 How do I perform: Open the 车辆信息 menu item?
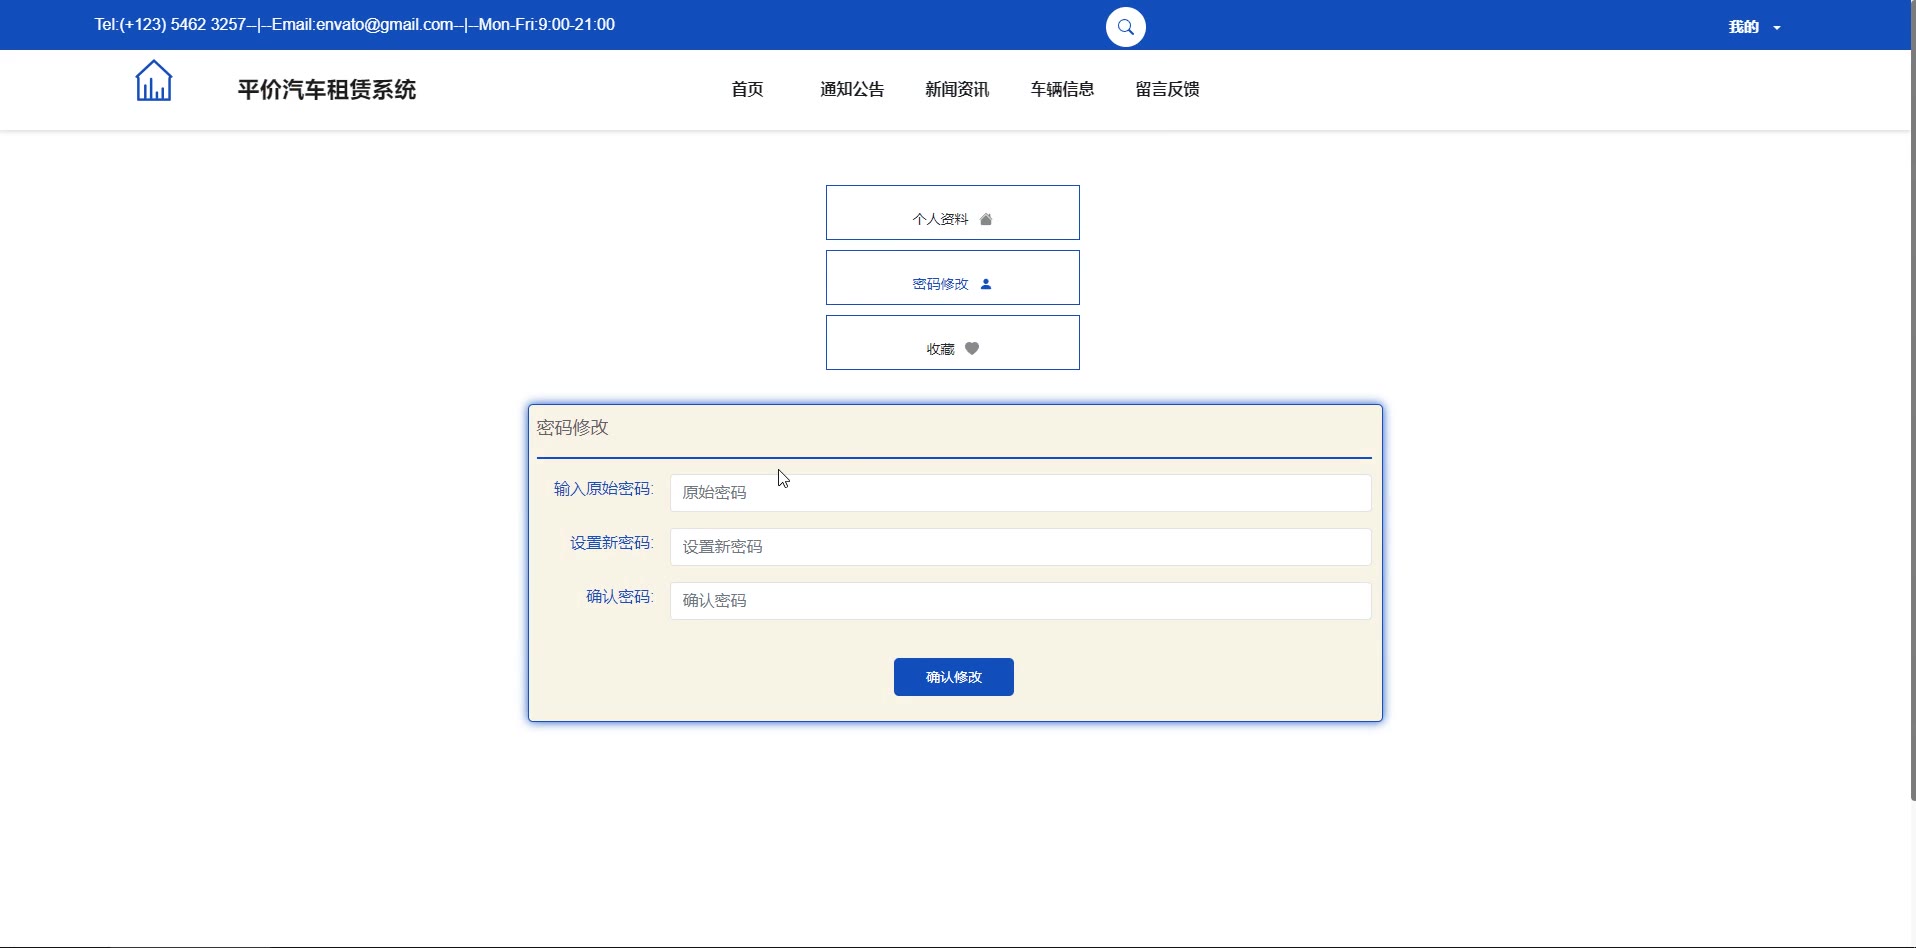(x=1062, y=89)
